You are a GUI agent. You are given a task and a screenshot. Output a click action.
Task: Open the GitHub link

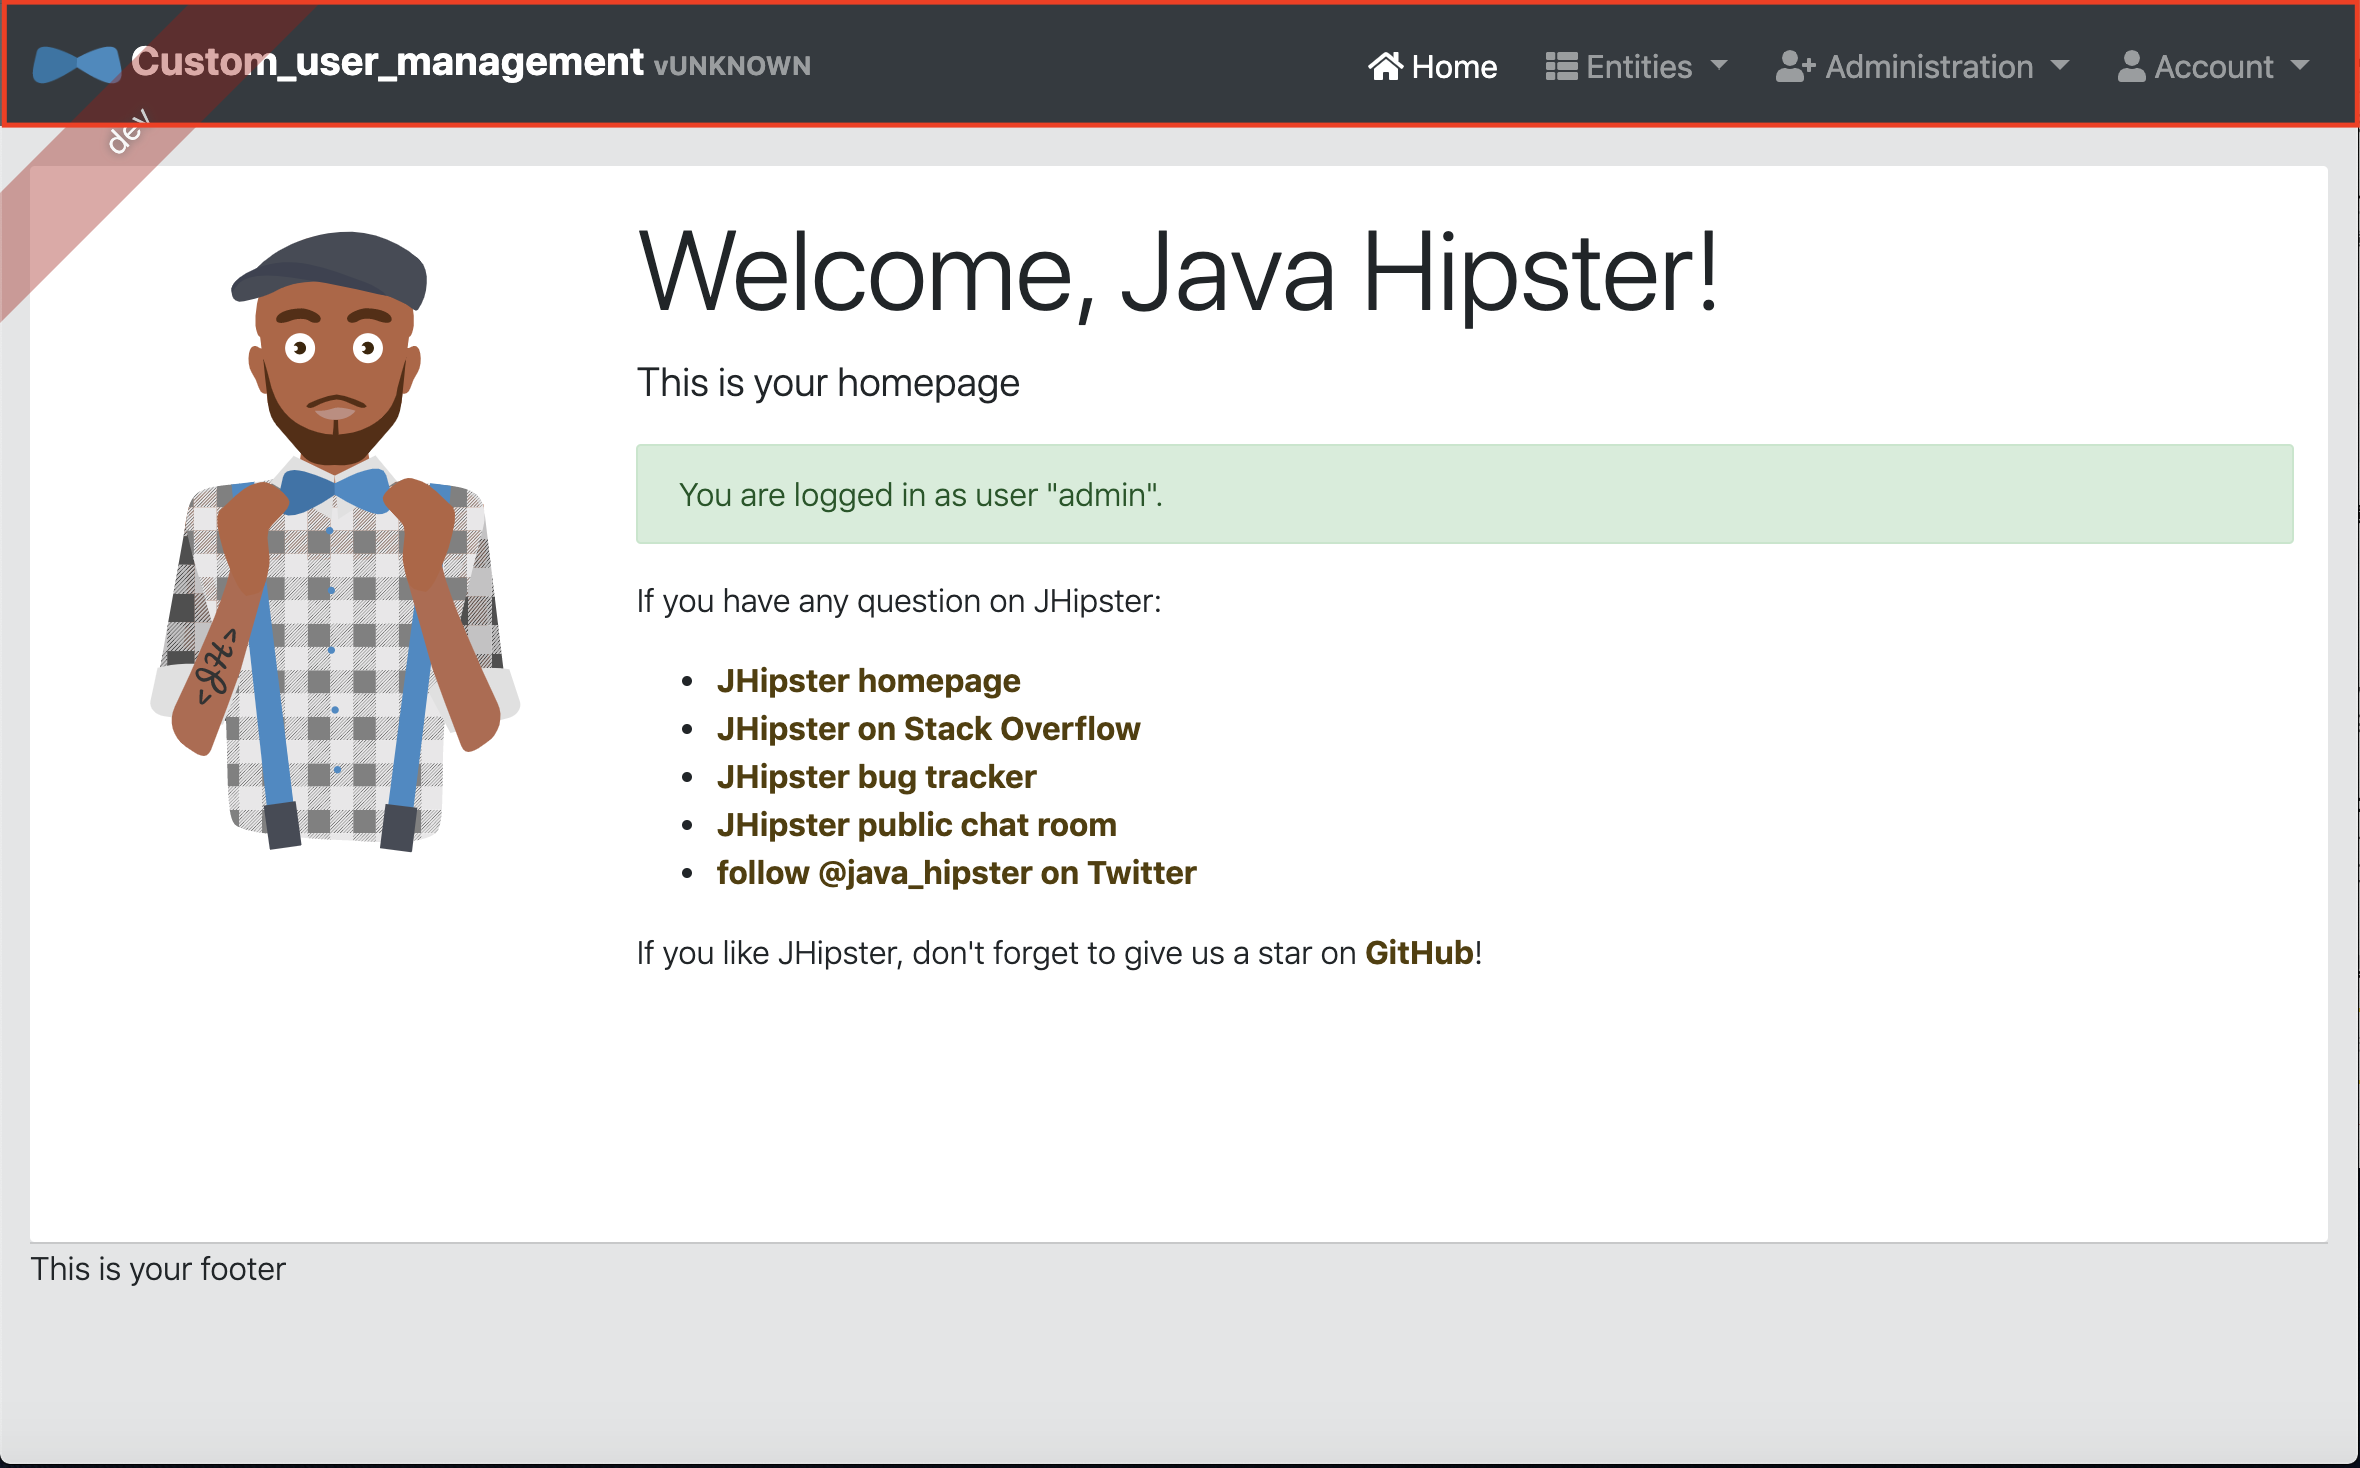coord(1419,953)
